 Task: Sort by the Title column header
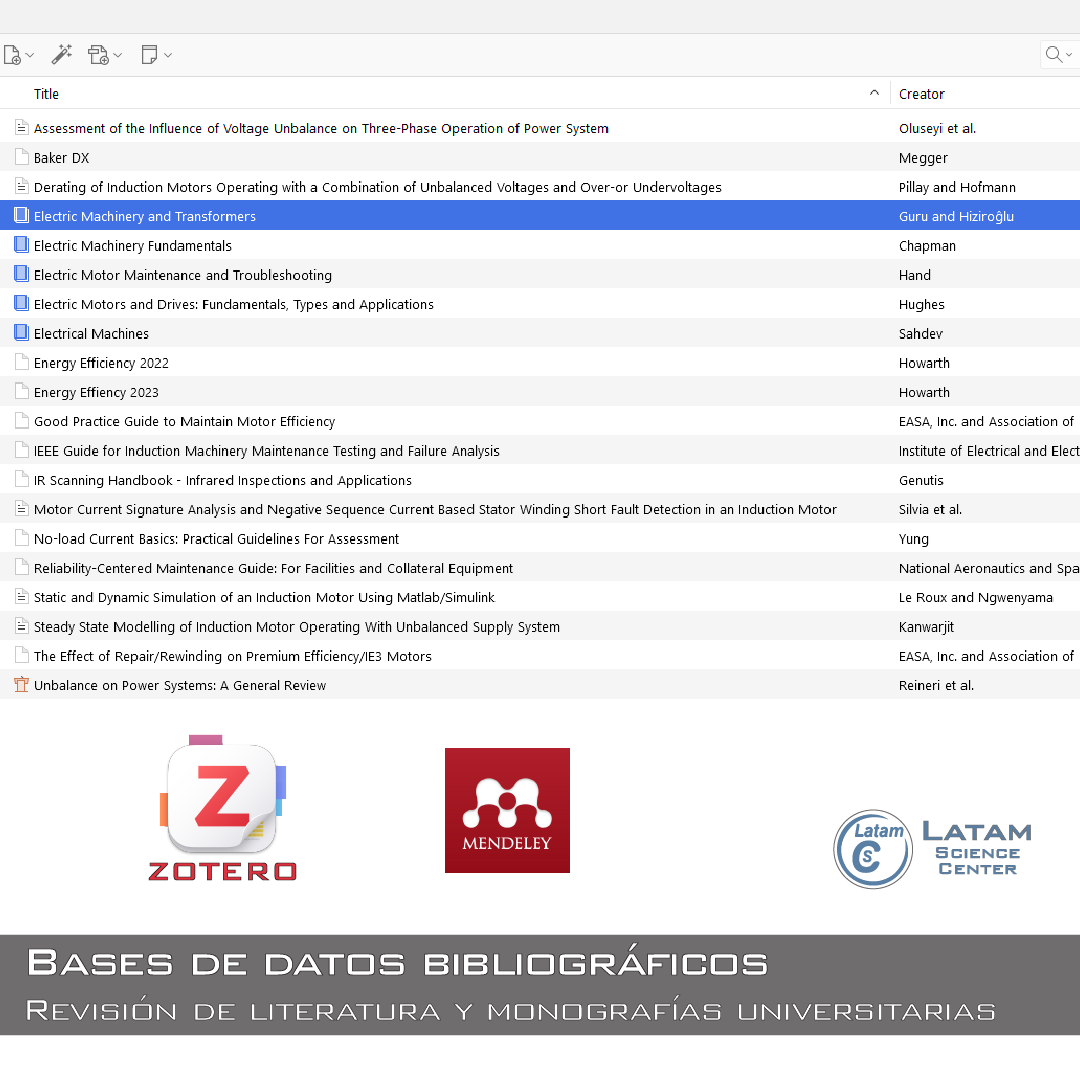pyautogui.click(x=47, y=94)
